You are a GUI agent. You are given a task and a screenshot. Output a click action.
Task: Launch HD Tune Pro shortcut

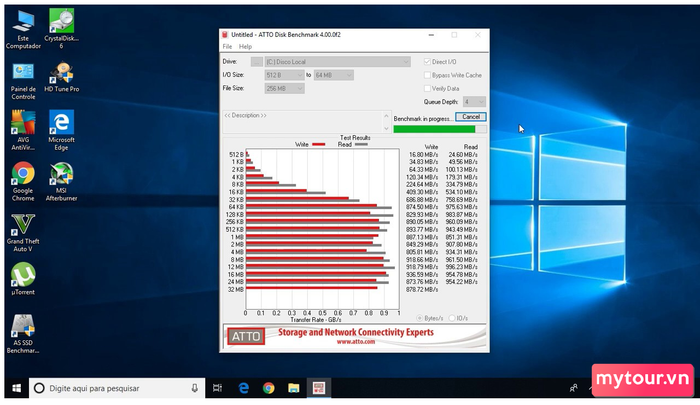click(x=62, y=77)
